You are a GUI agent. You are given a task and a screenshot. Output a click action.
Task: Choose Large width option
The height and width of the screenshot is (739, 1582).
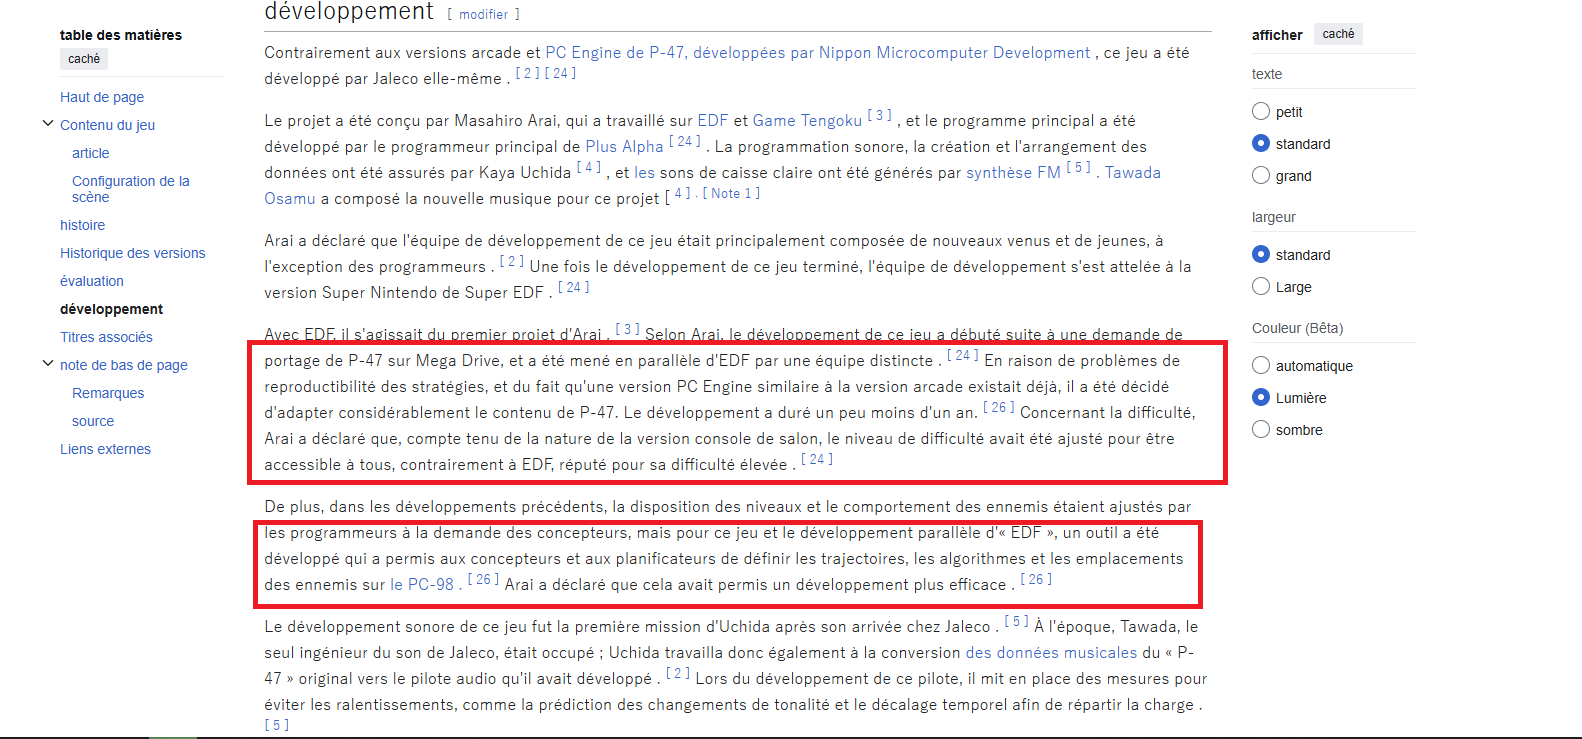[x=1261, y=287]
